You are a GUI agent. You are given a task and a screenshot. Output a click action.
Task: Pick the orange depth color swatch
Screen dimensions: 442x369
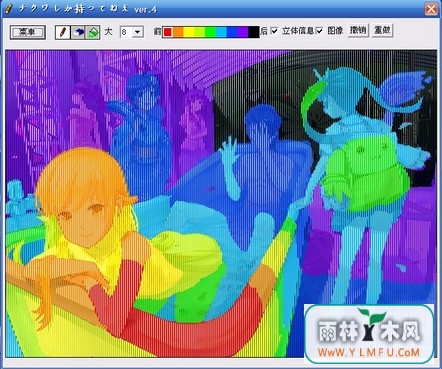point(178,32)
